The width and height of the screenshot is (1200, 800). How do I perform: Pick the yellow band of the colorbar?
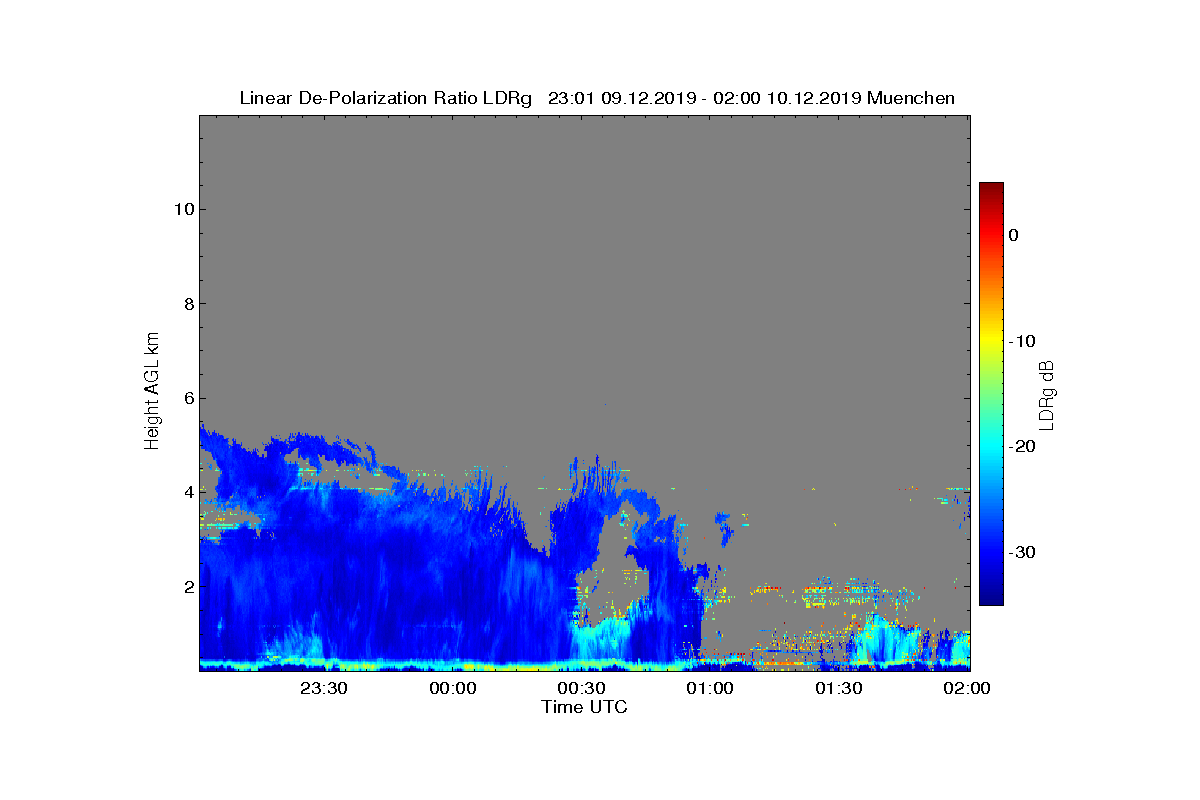(991, 341)
